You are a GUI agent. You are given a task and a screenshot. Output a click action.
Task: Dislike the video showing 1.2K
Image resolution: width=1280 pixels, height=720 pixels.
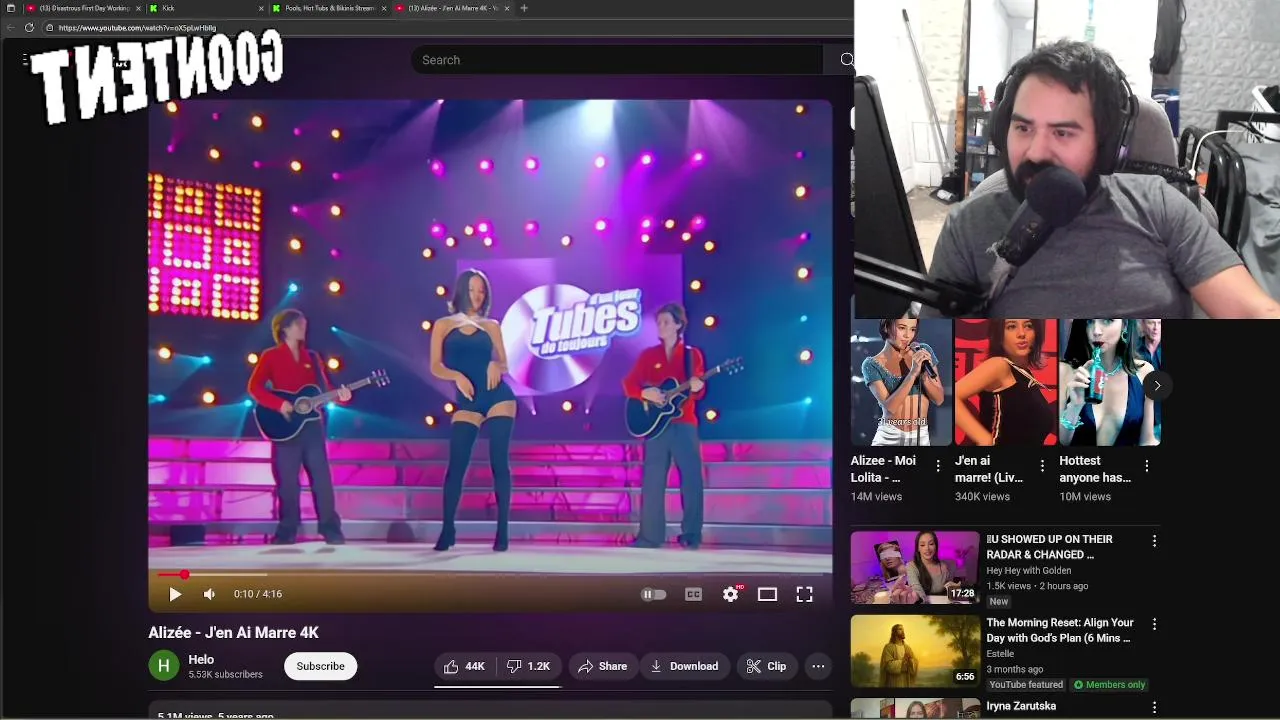528,666
